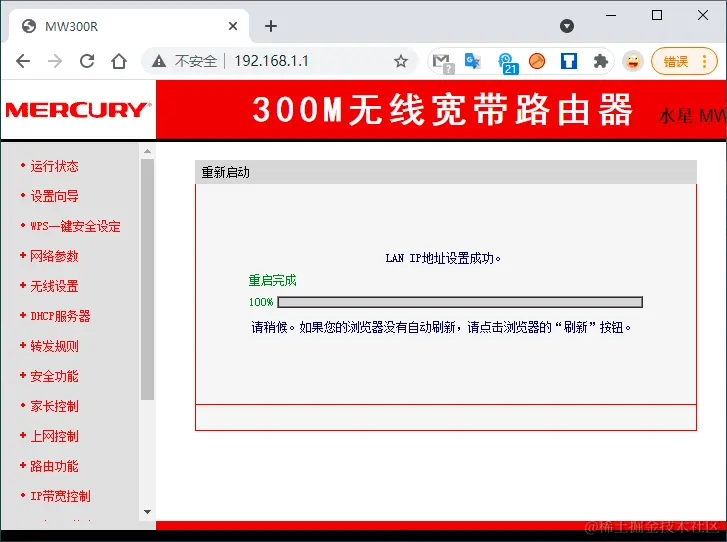Viewport: 727px width, 542px height.
Task: Click the browser forward arrow
Action: 55,61
